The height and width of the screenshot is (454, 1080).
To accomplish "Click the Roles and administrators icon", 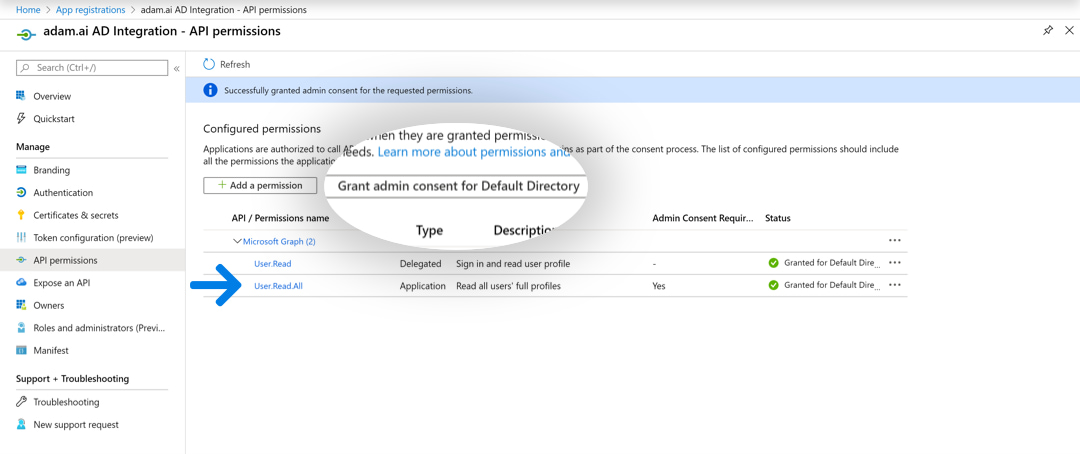I will coord(21,327).
